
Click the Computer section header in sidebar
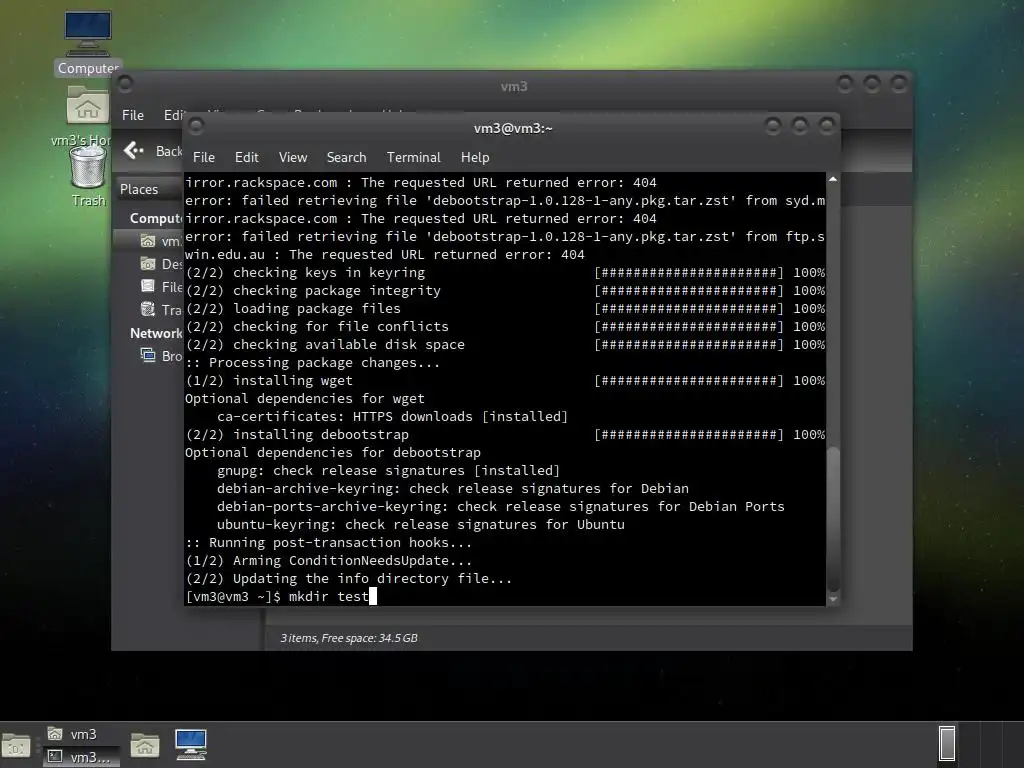click(x=156, y=218)
